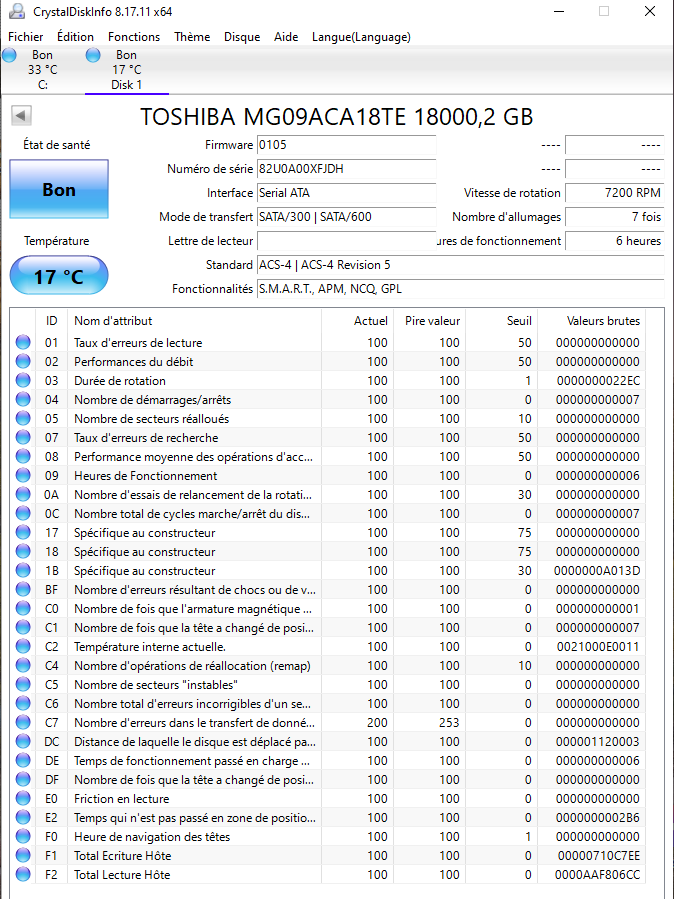Click status orb for attribute C5 secteurs instables
Viewport: 674px width, 899px height.
23,684
